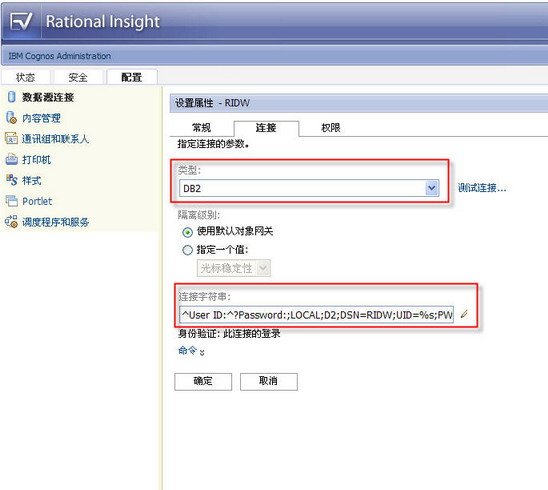The height and width of the screenshot is (490, 548).
Task: Click the styles icon in sidebar
Action: click(x=12, y=180)
